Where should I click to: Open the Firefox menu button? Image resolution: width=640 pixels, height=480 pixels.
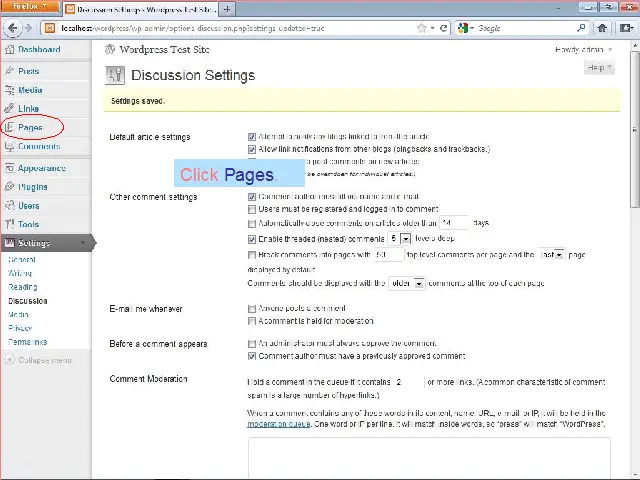tap(30, 7)
